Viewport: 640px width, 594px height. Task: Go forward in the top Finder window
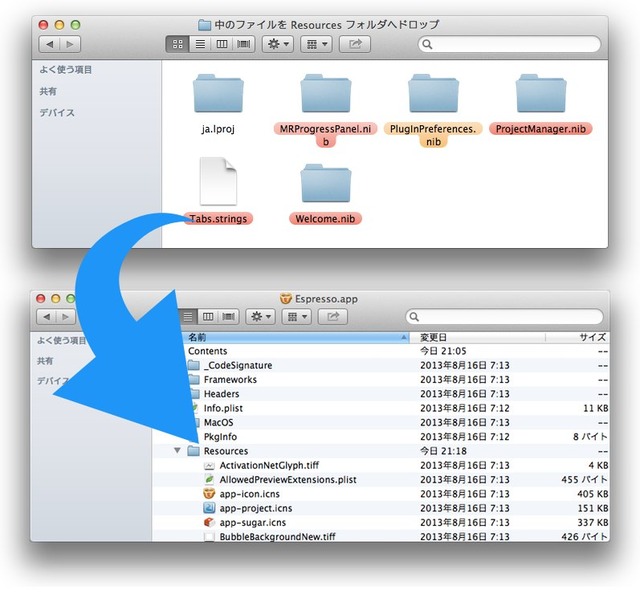point(70,44)
